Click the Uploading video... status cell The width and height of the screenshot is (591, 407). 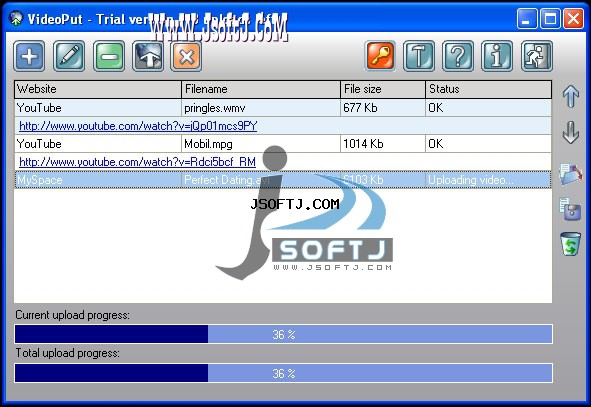(489, 180)
